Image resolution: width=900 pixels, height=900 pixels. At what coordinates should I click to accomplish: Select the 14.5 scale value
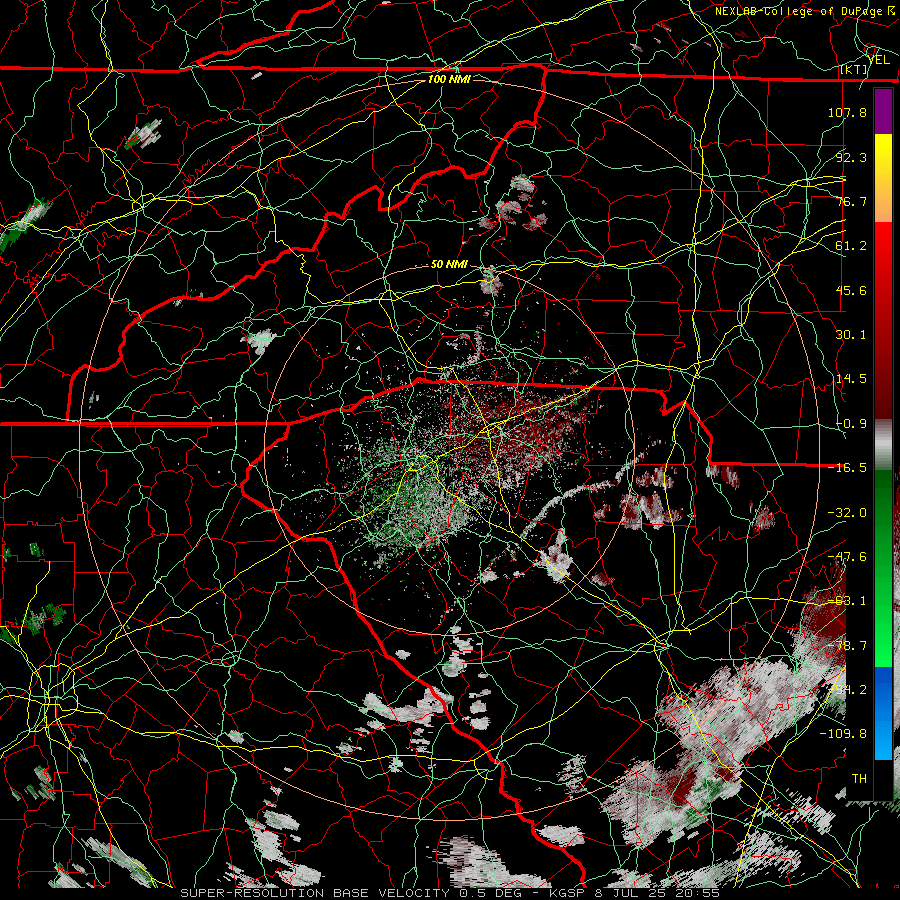[x=851, y=379]
